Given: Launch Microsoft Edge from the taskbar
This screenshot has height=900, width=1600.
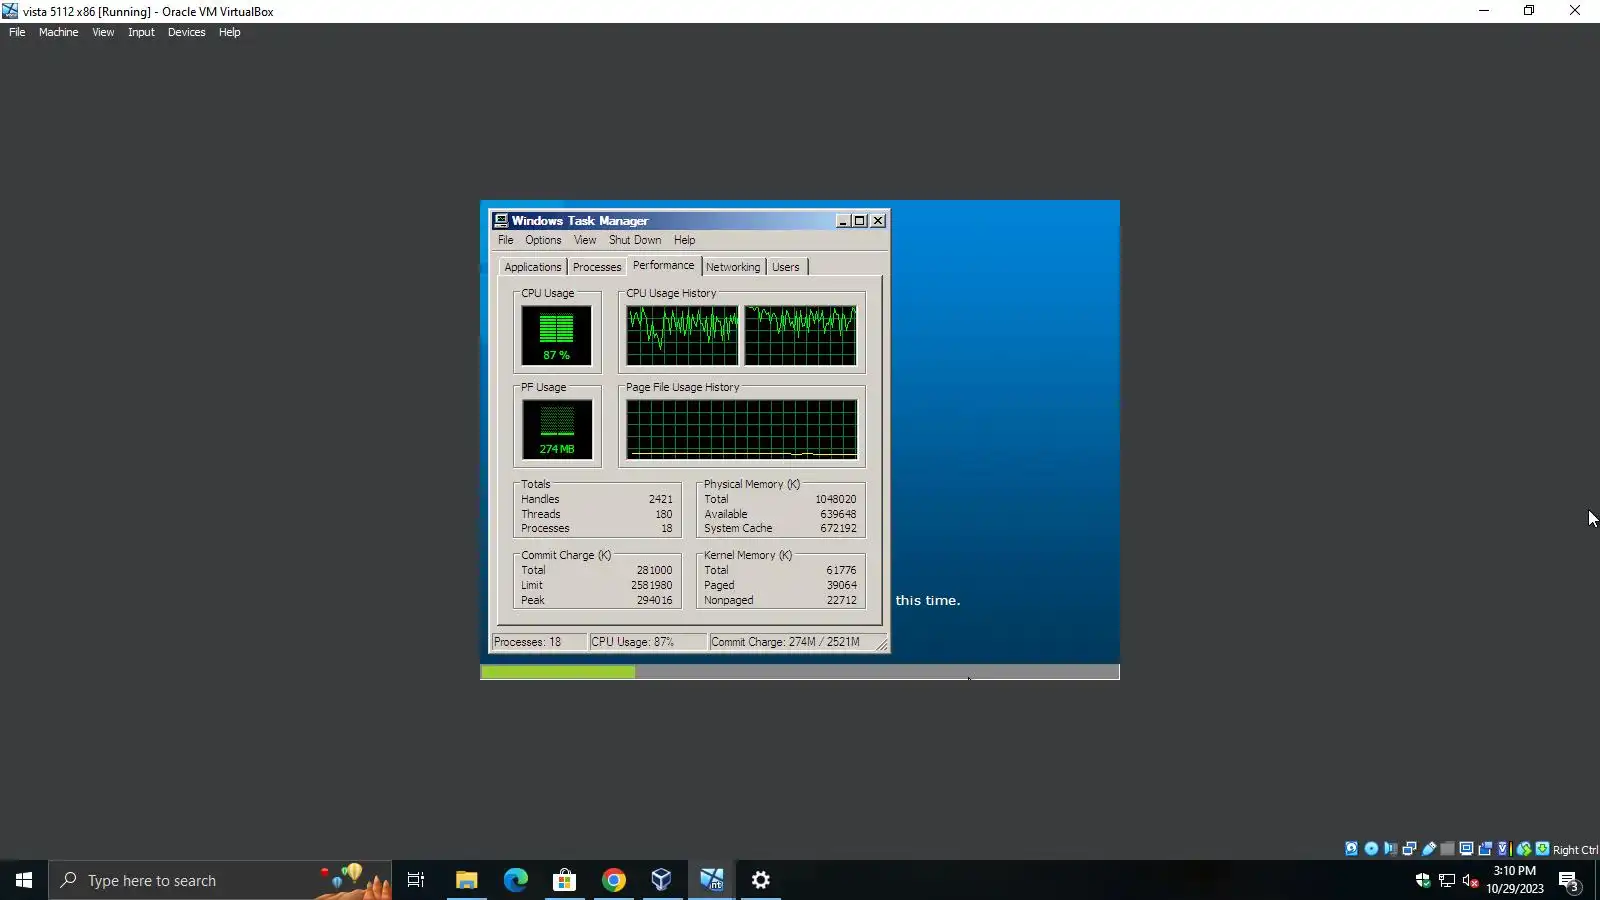Looking at the screenshot, I should [515, 880].
